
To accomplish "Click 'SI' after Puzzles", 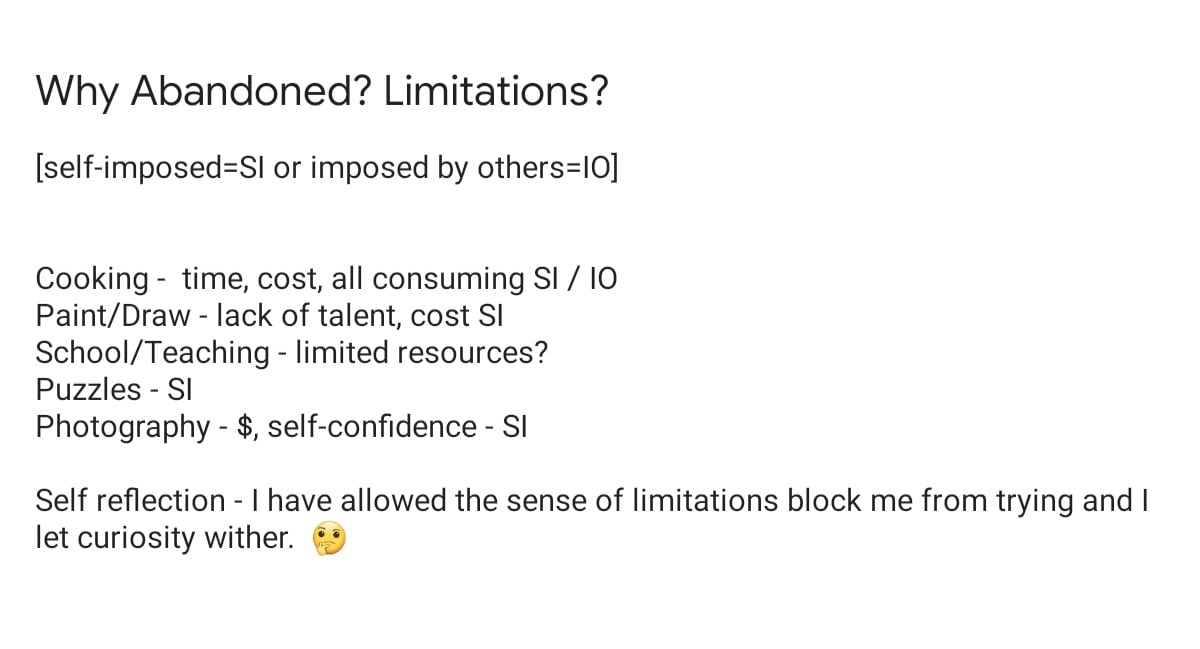I will point(178,389).
